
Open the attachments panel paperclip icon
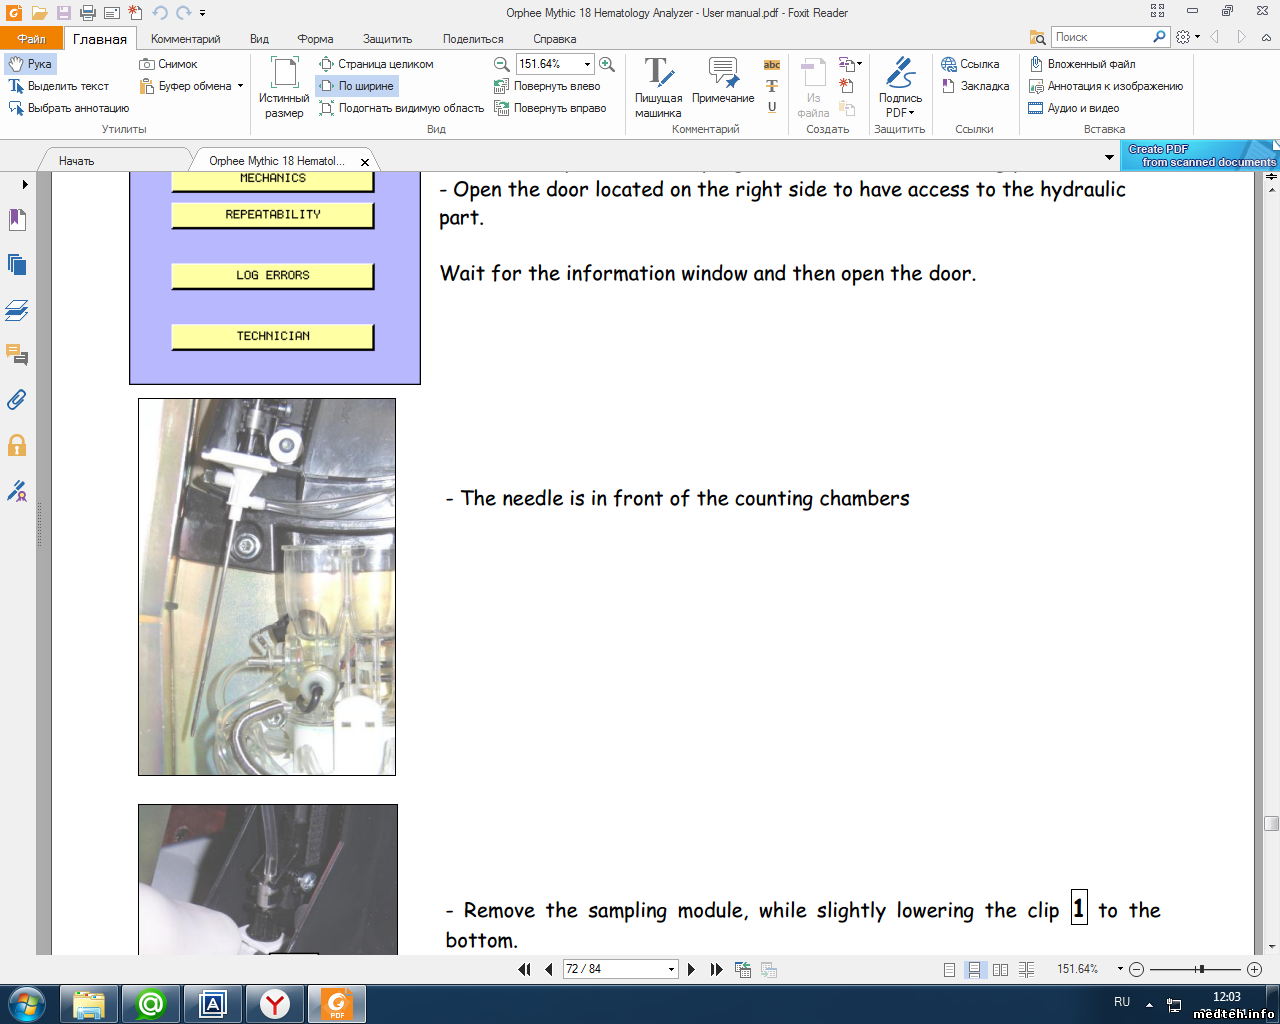point(17,400)
